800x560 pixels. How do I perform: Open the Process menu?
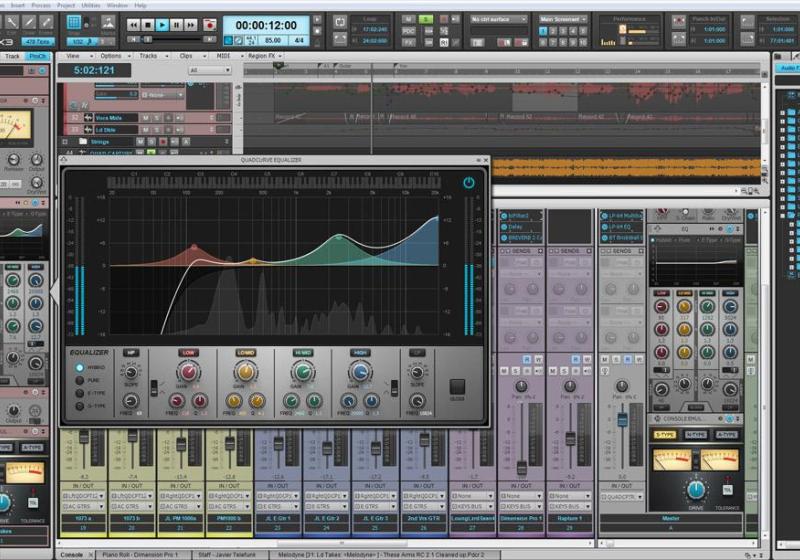click(x=41, y=5)
